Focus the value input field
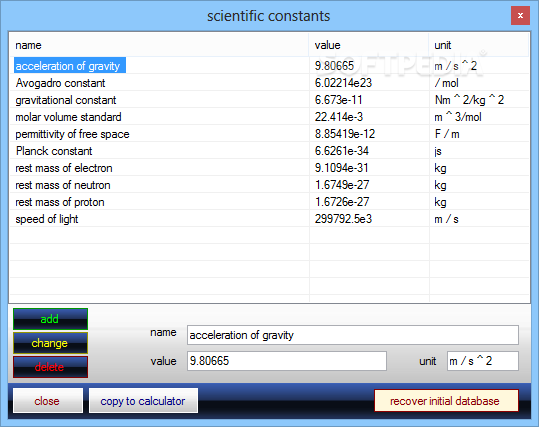This screenshot has width=539, height=427. click(x=287, y=361)
